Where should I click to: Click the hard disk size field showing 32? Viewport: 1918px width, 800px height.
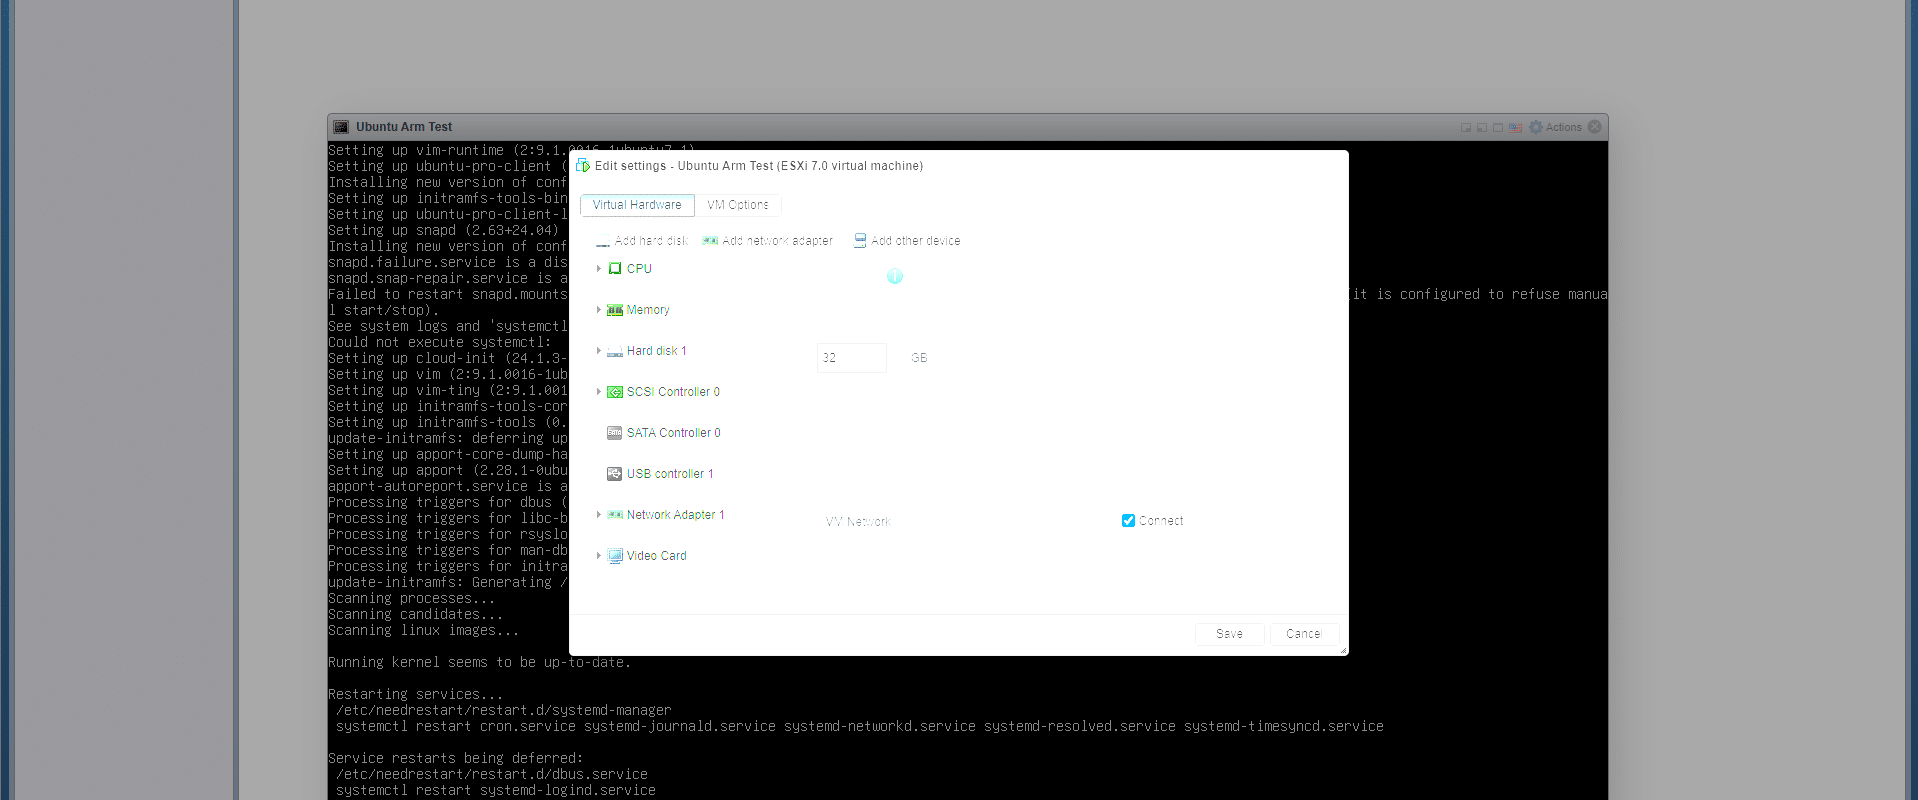851,358
